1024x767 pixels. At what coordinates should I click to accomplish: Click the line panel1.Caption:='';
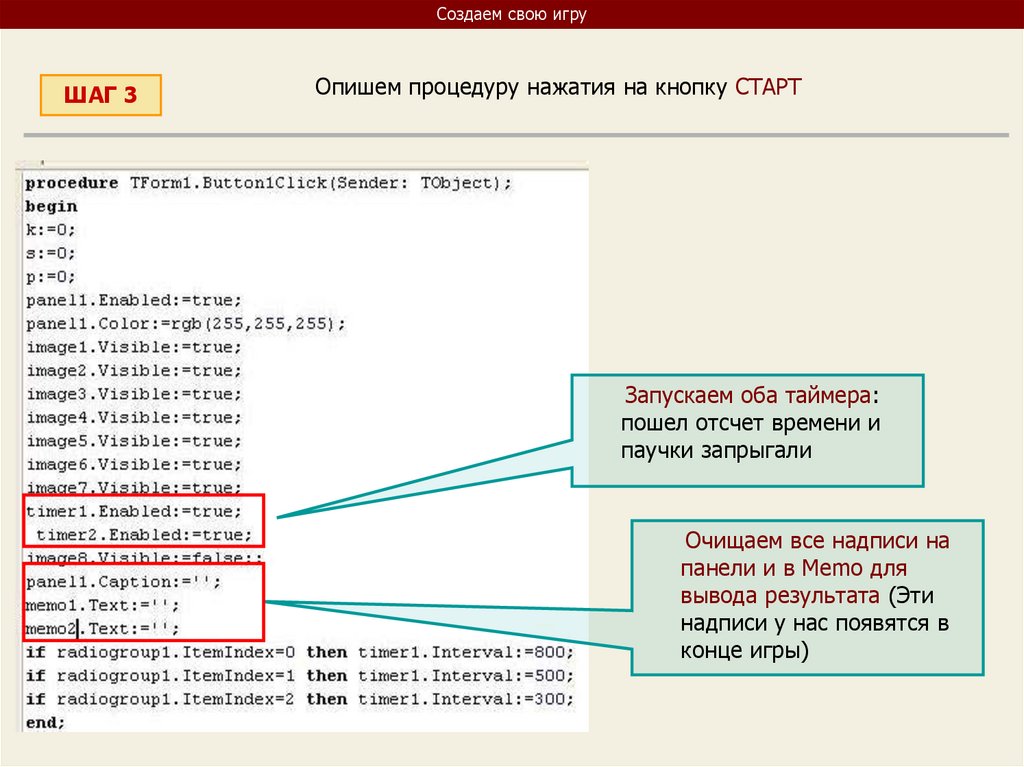(123, 582)
